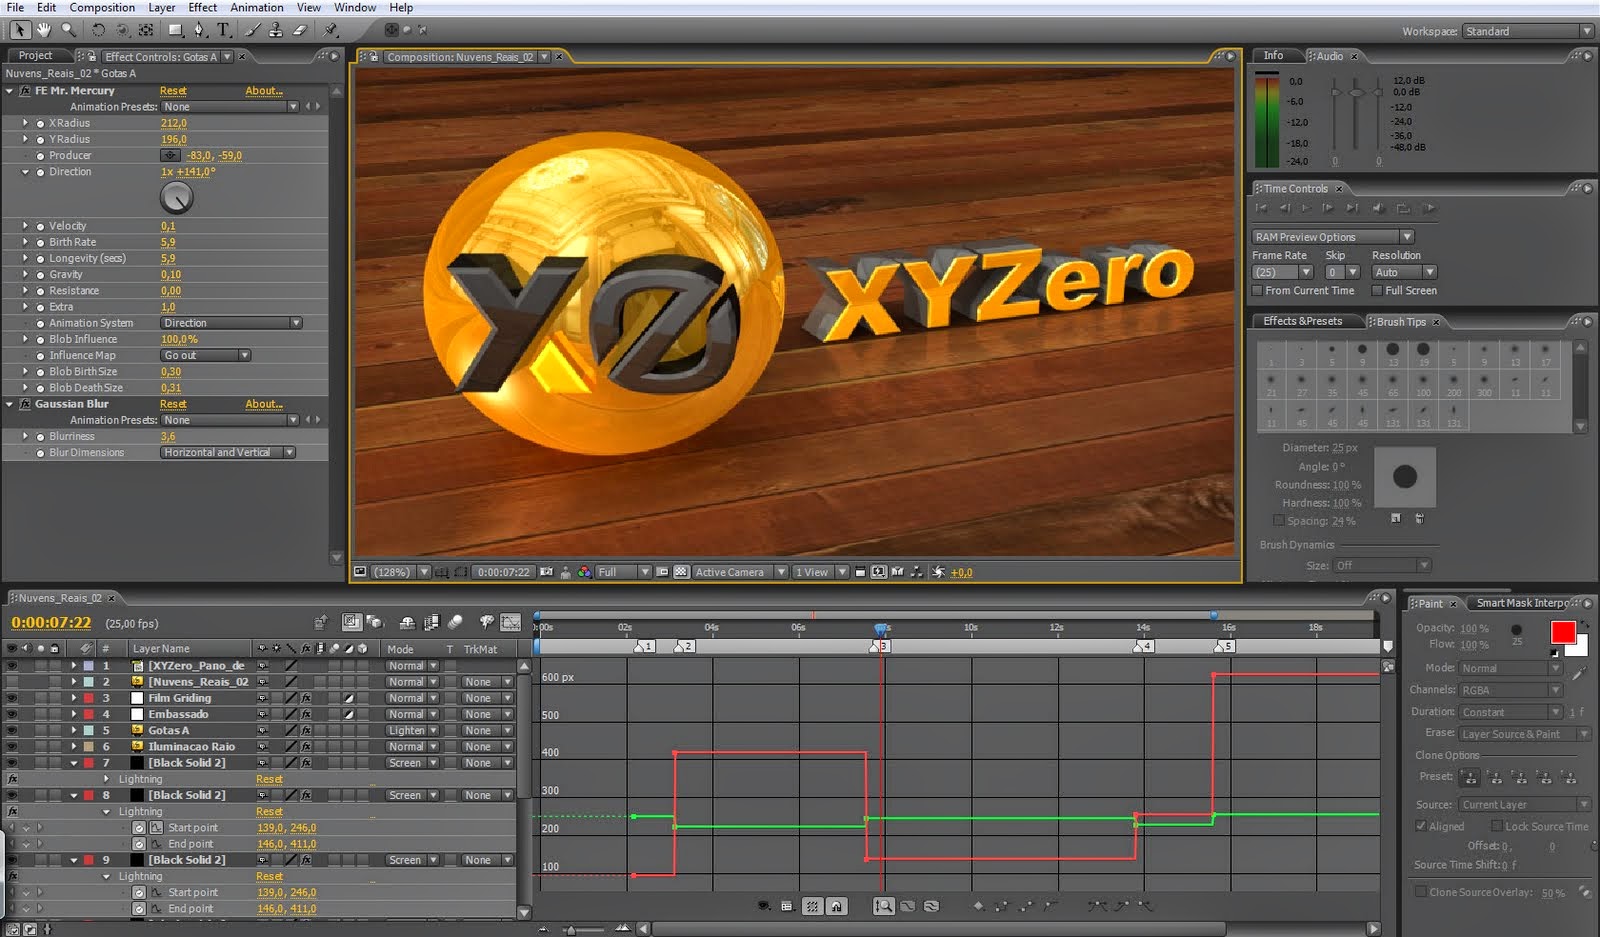Activate the Horizontal Type tool
1600x937 pixels.
pyautogui.click(x=224, y=29)
